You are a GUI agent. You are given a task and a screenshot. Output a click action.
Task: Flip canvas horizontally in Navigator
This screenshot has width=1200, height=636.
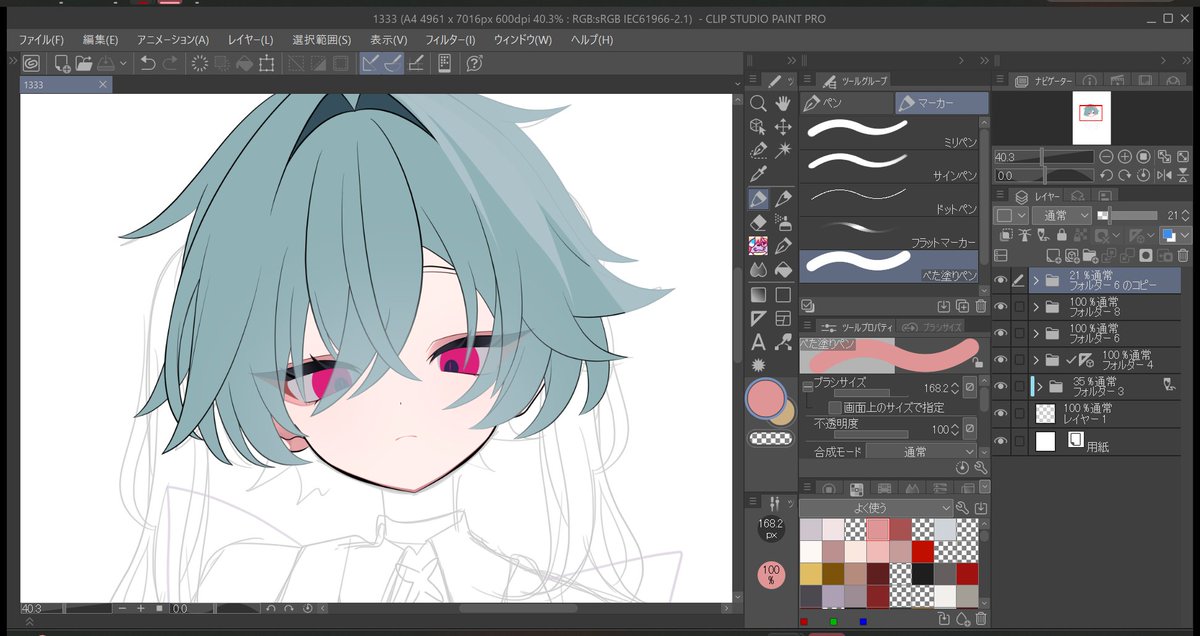(1163, 175)
